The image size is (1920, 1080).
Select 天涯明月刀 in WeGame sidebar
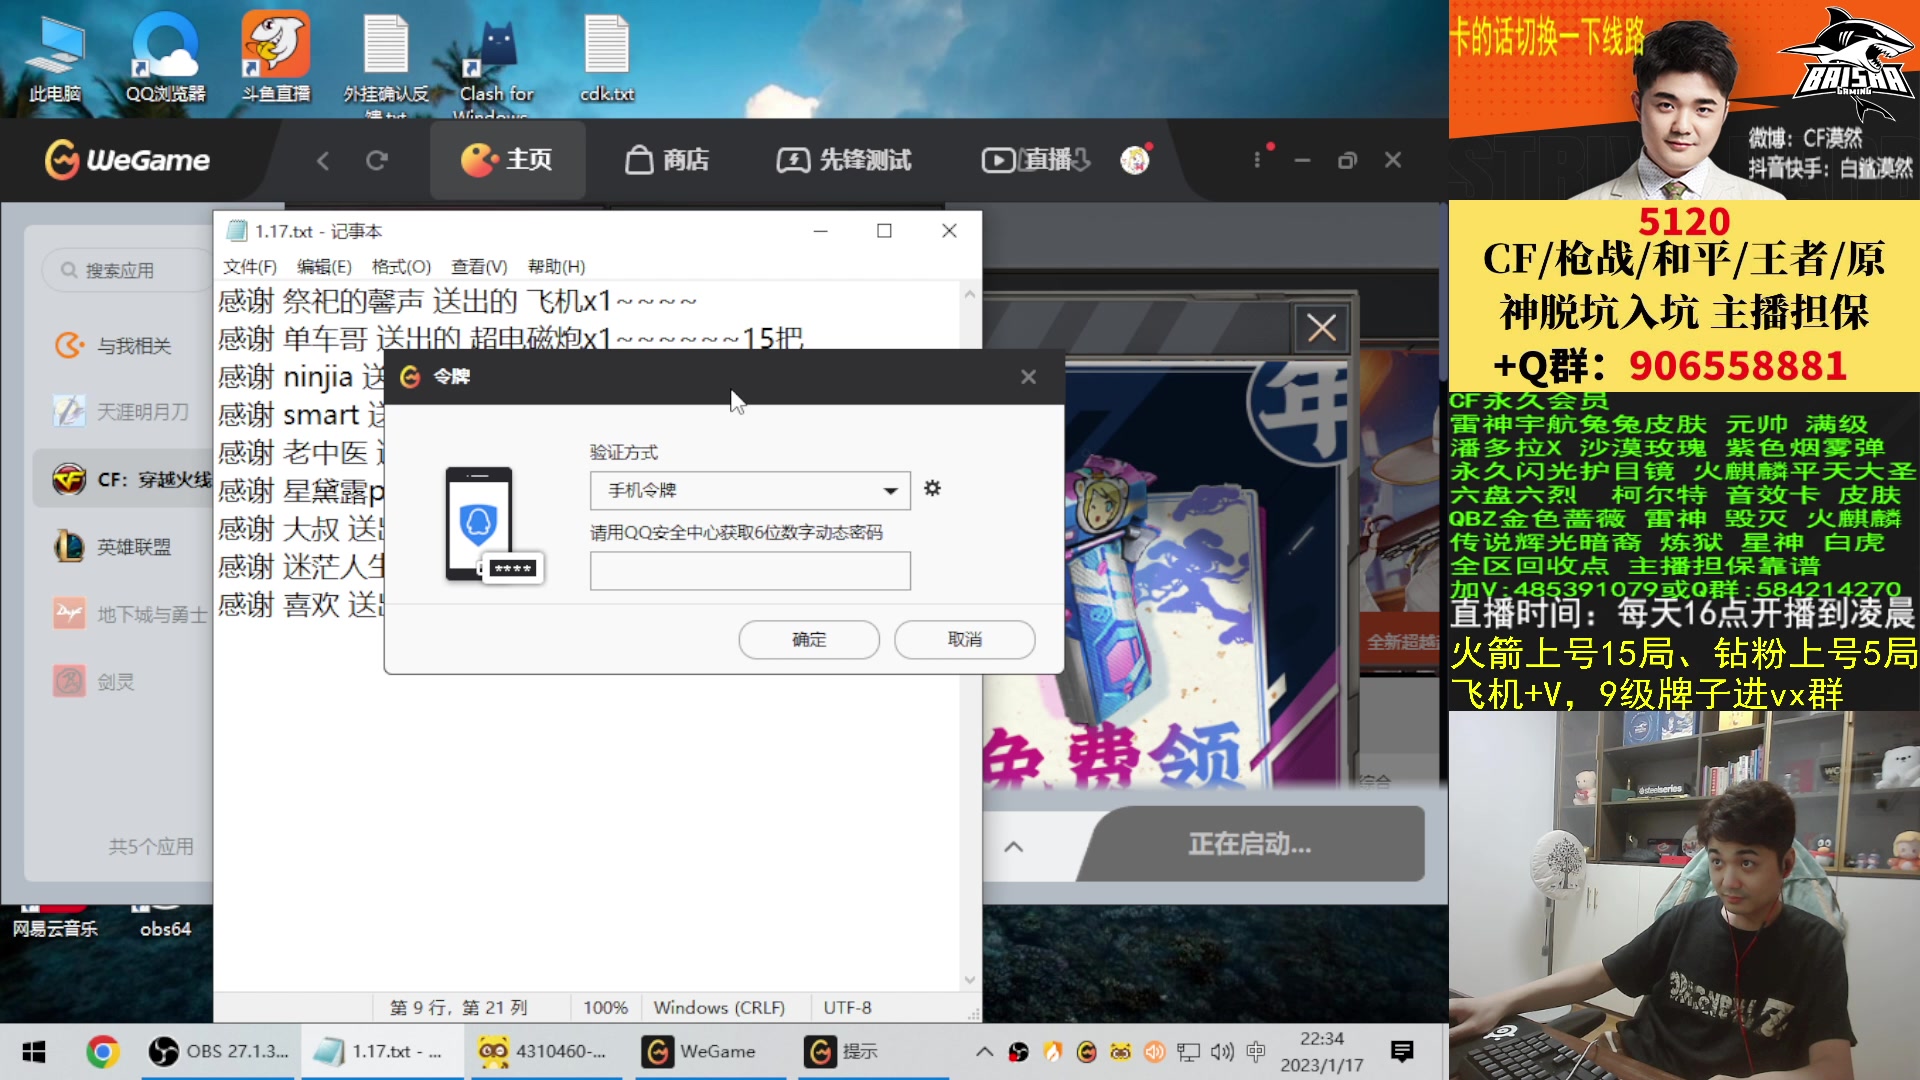tap(120, 411)
